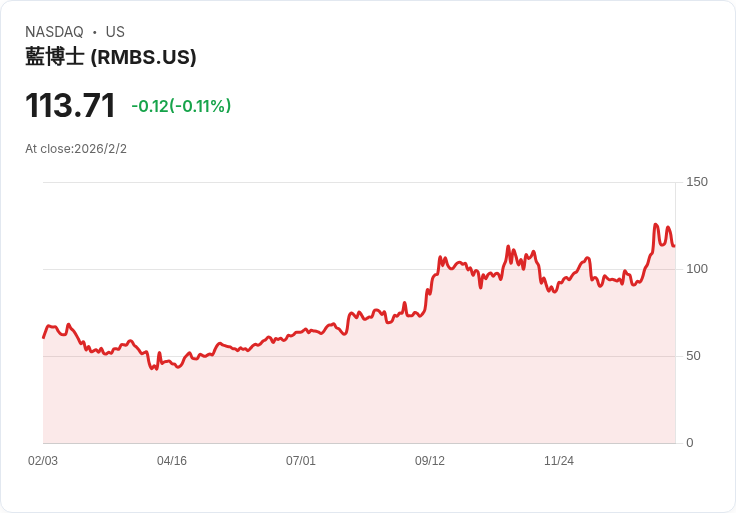Screen dimensions: 736x513
Task: Click the 02/03 date axis label
Action: coord(43,461)
